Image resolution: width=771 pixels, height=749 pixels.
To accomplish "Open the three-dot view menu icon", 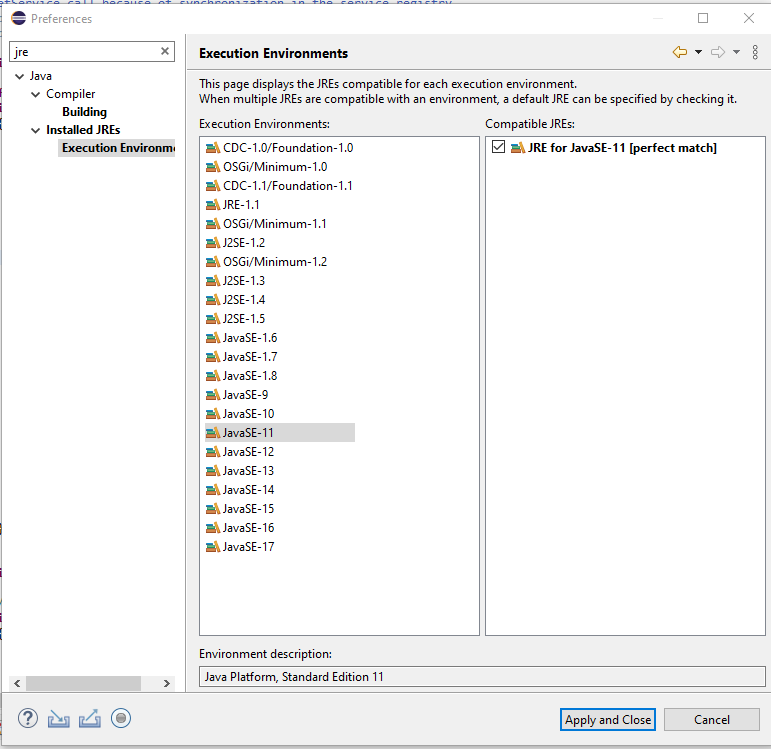I will coord(755,52).
